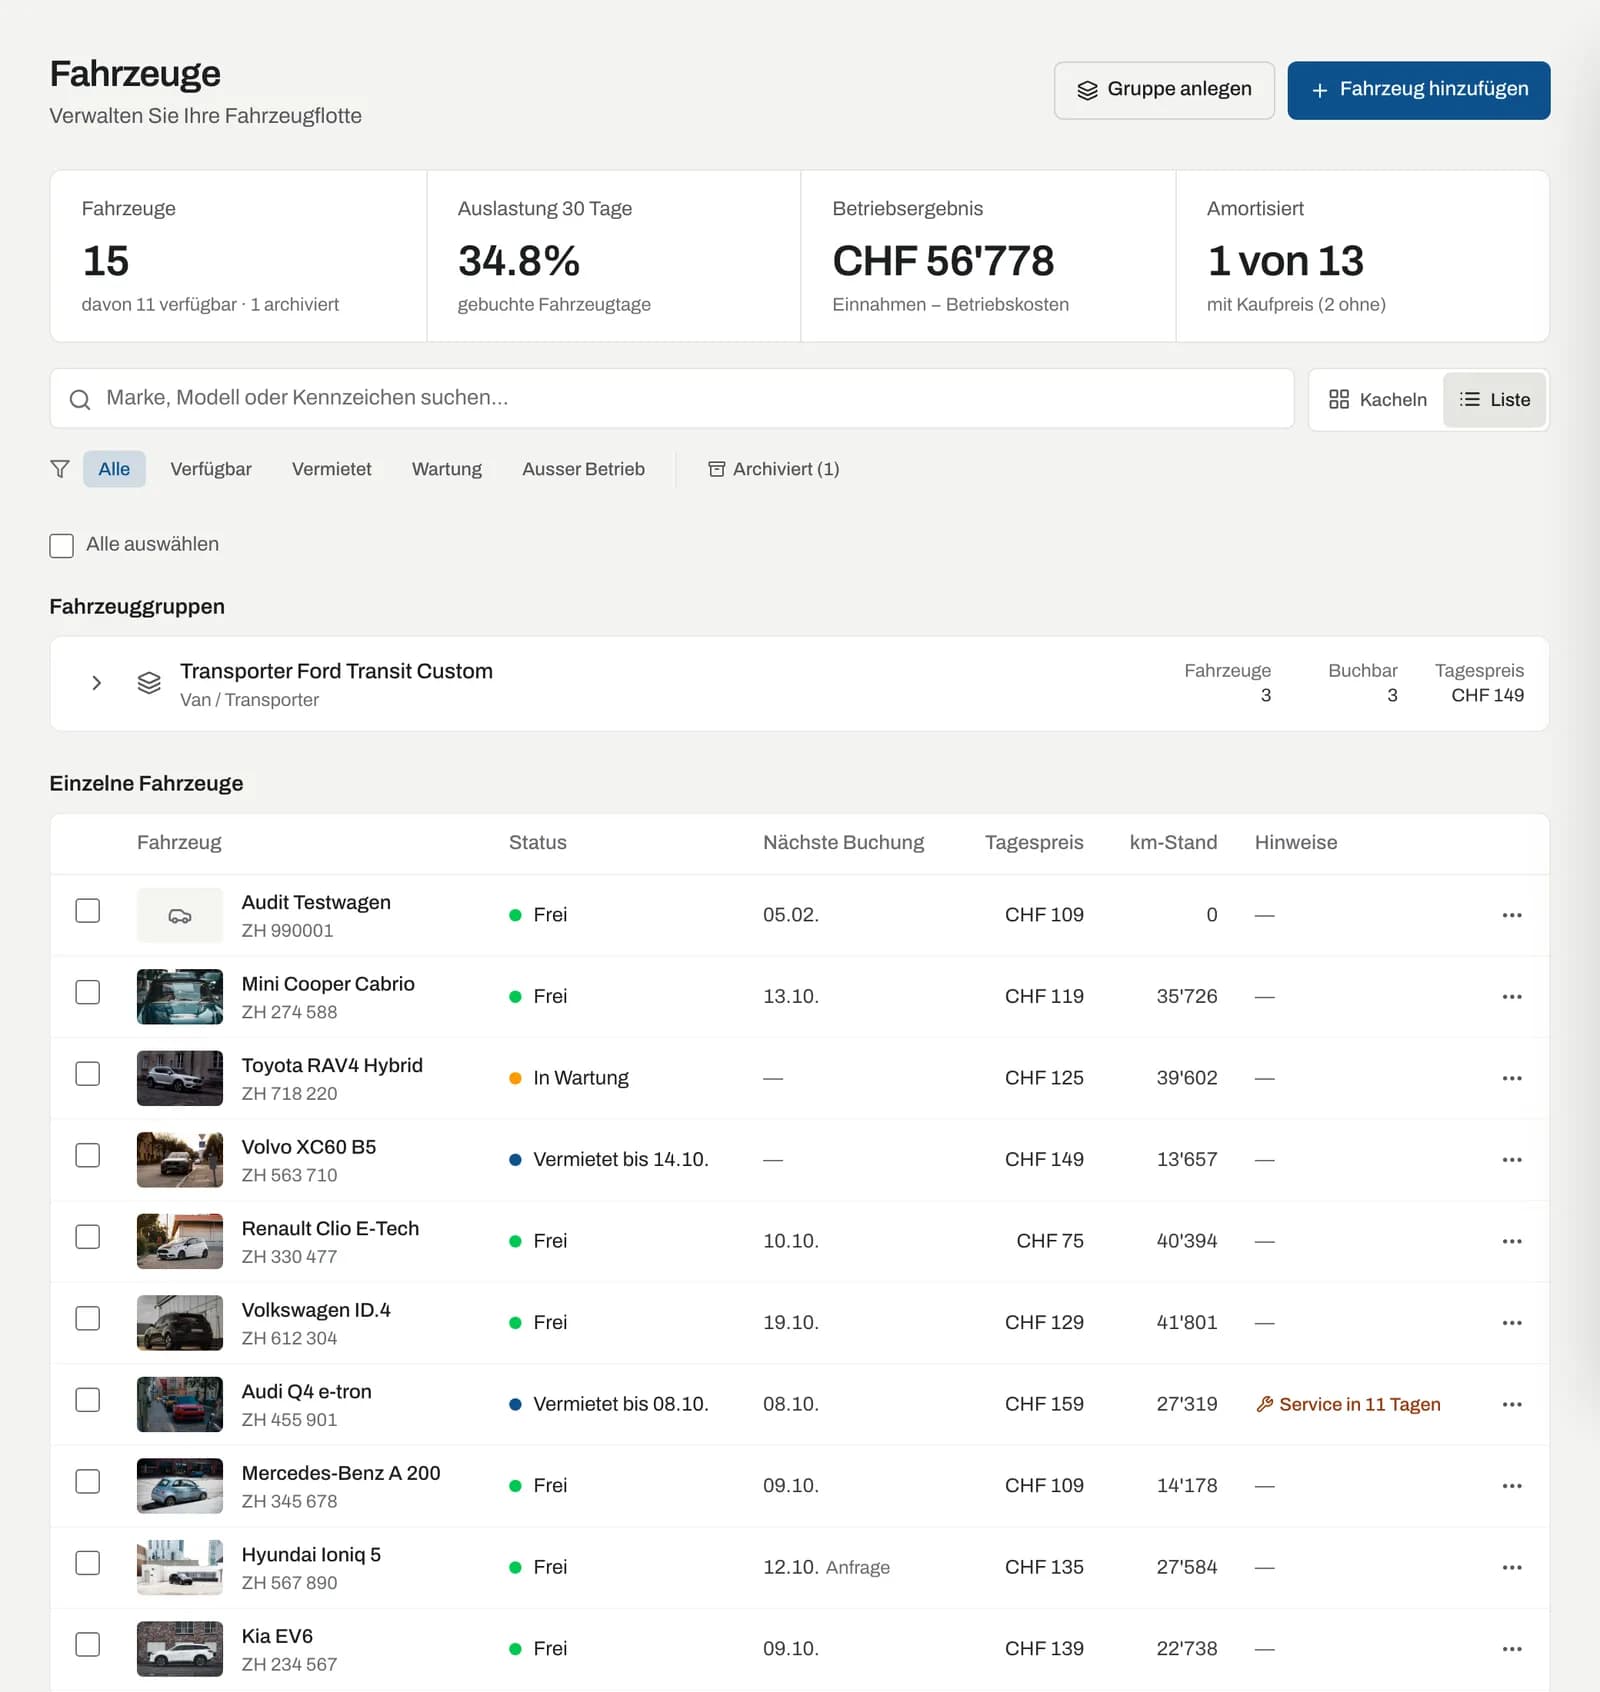Click the filter funnel icon
This screenshot has width=1600, height=1692.
[60, 469]
